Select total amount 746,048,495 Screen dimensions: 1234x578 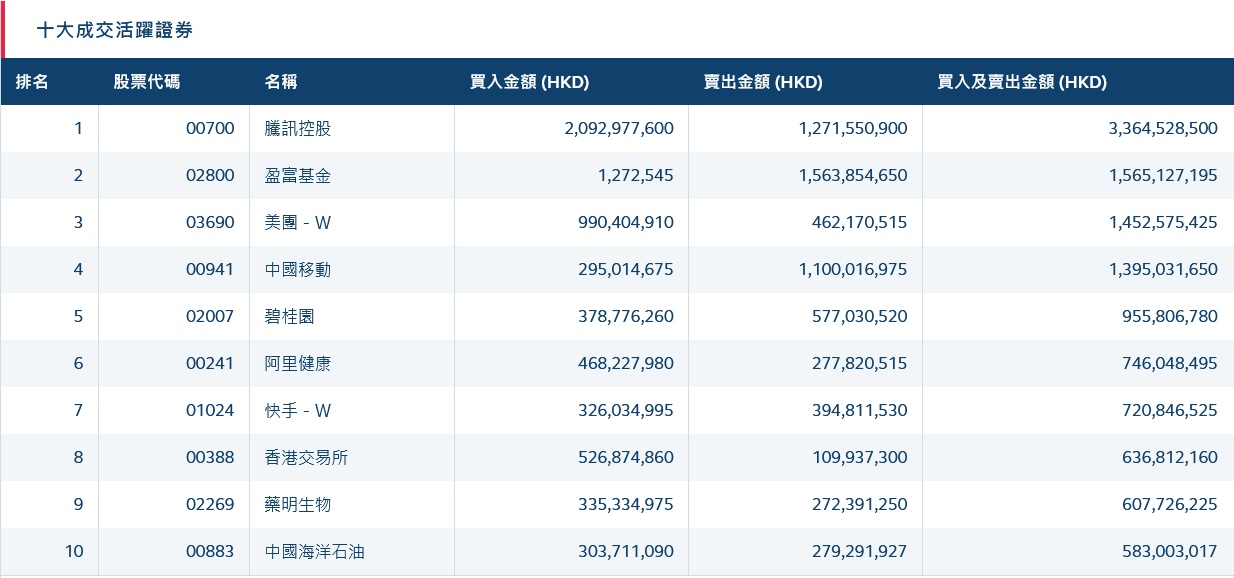(1170, 363)
